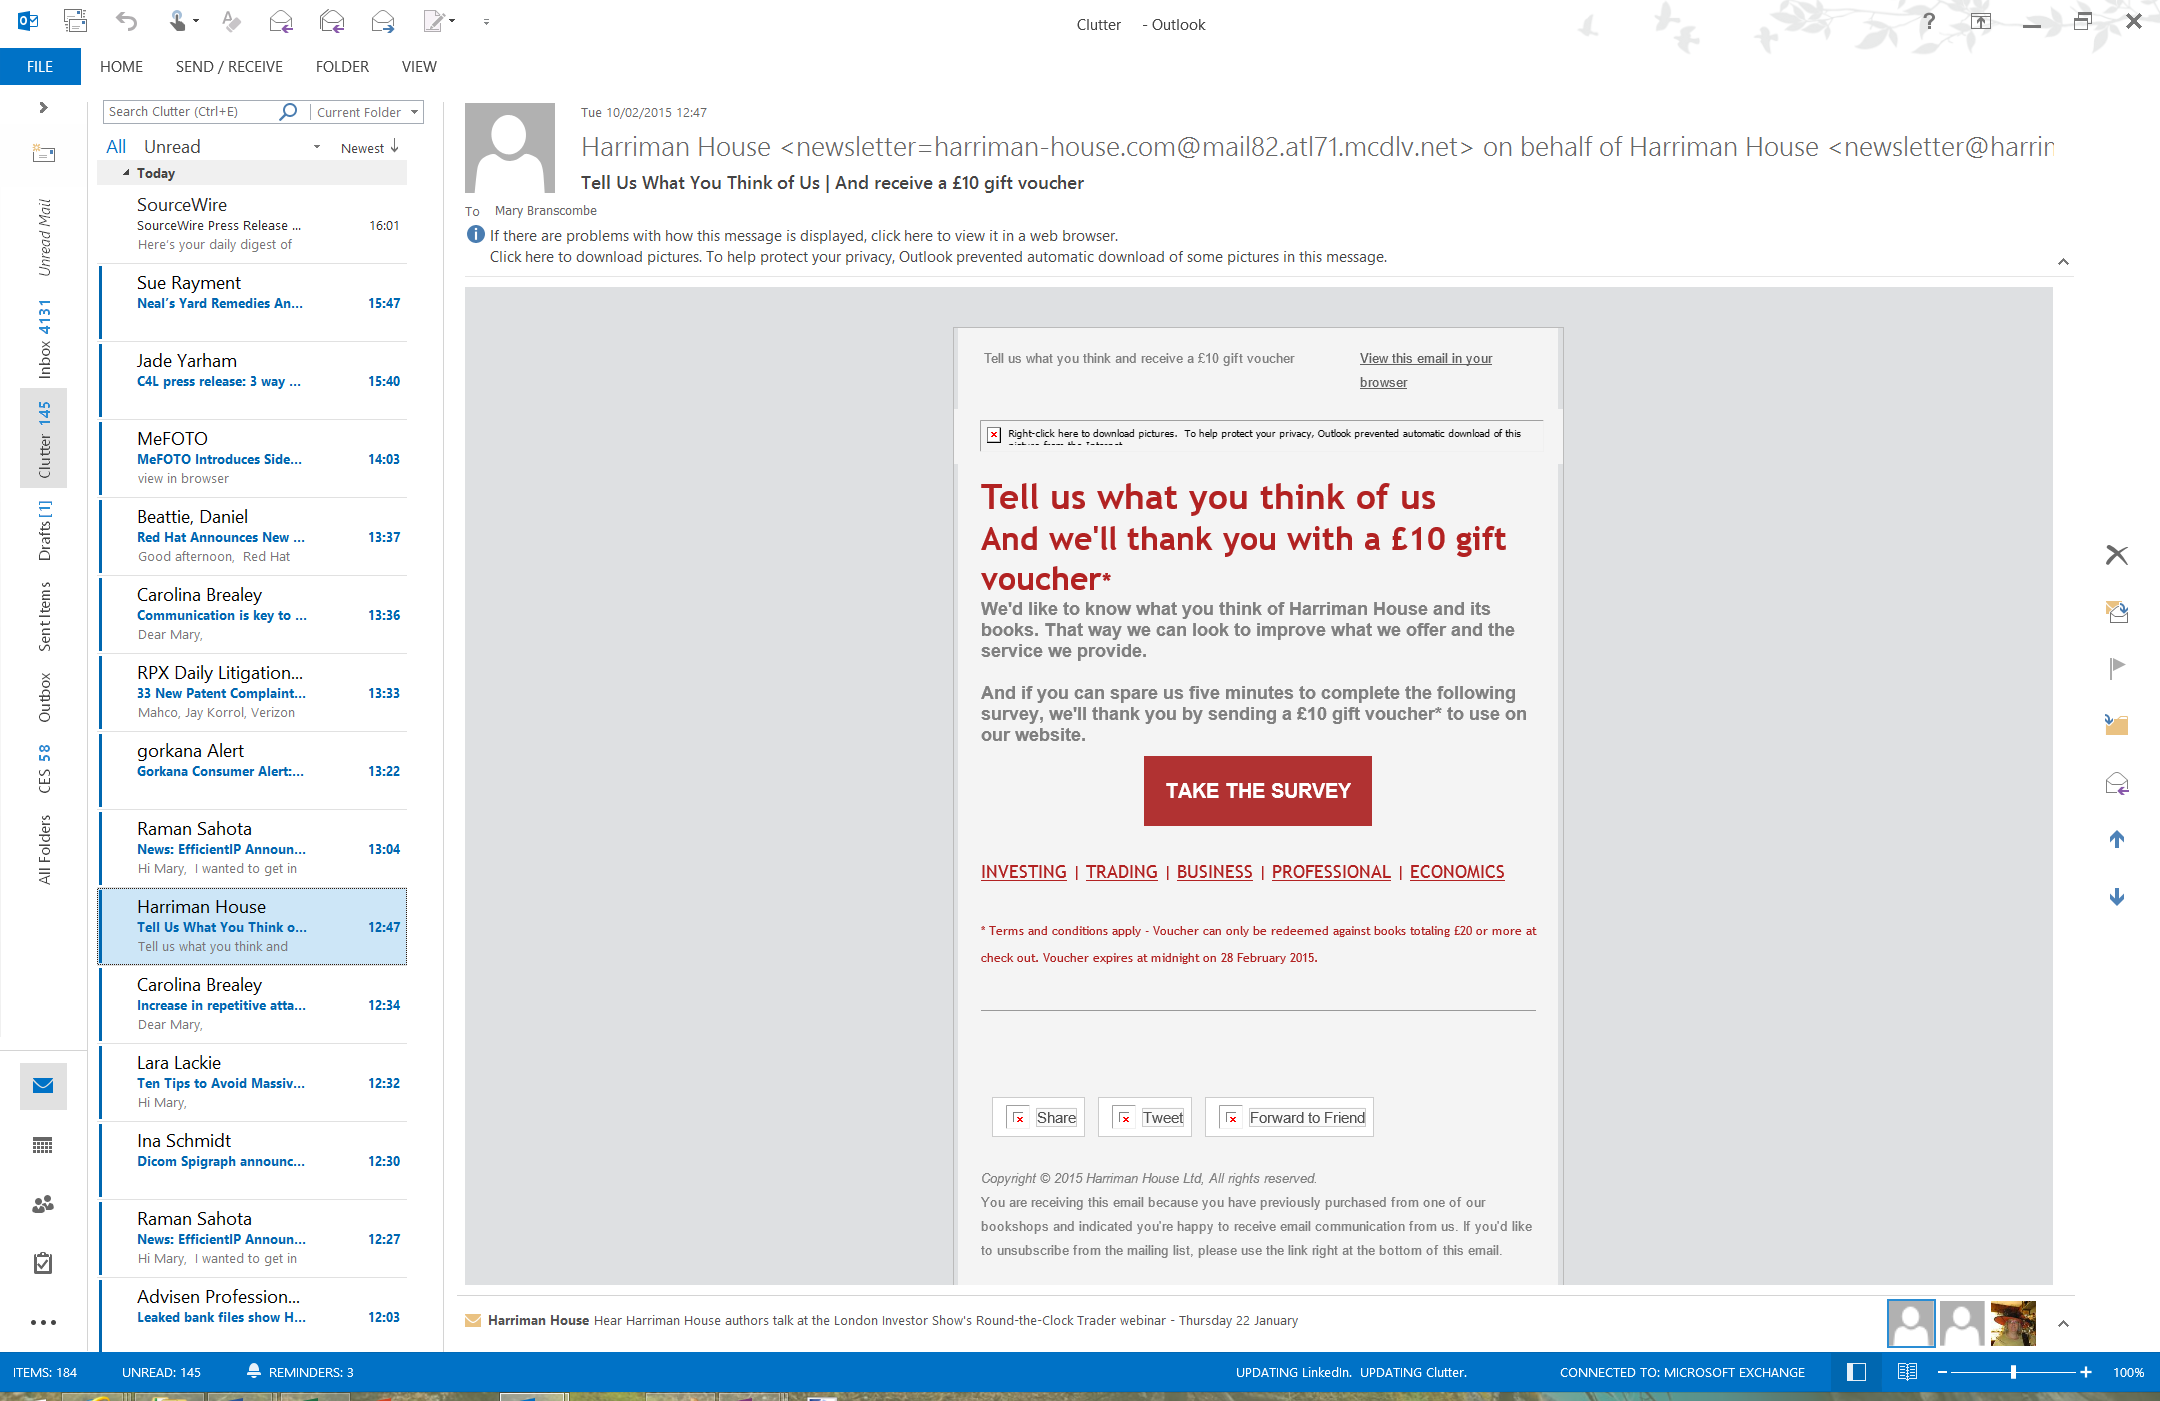
Task: Filter message list to Unread
Action: (172, 147)
